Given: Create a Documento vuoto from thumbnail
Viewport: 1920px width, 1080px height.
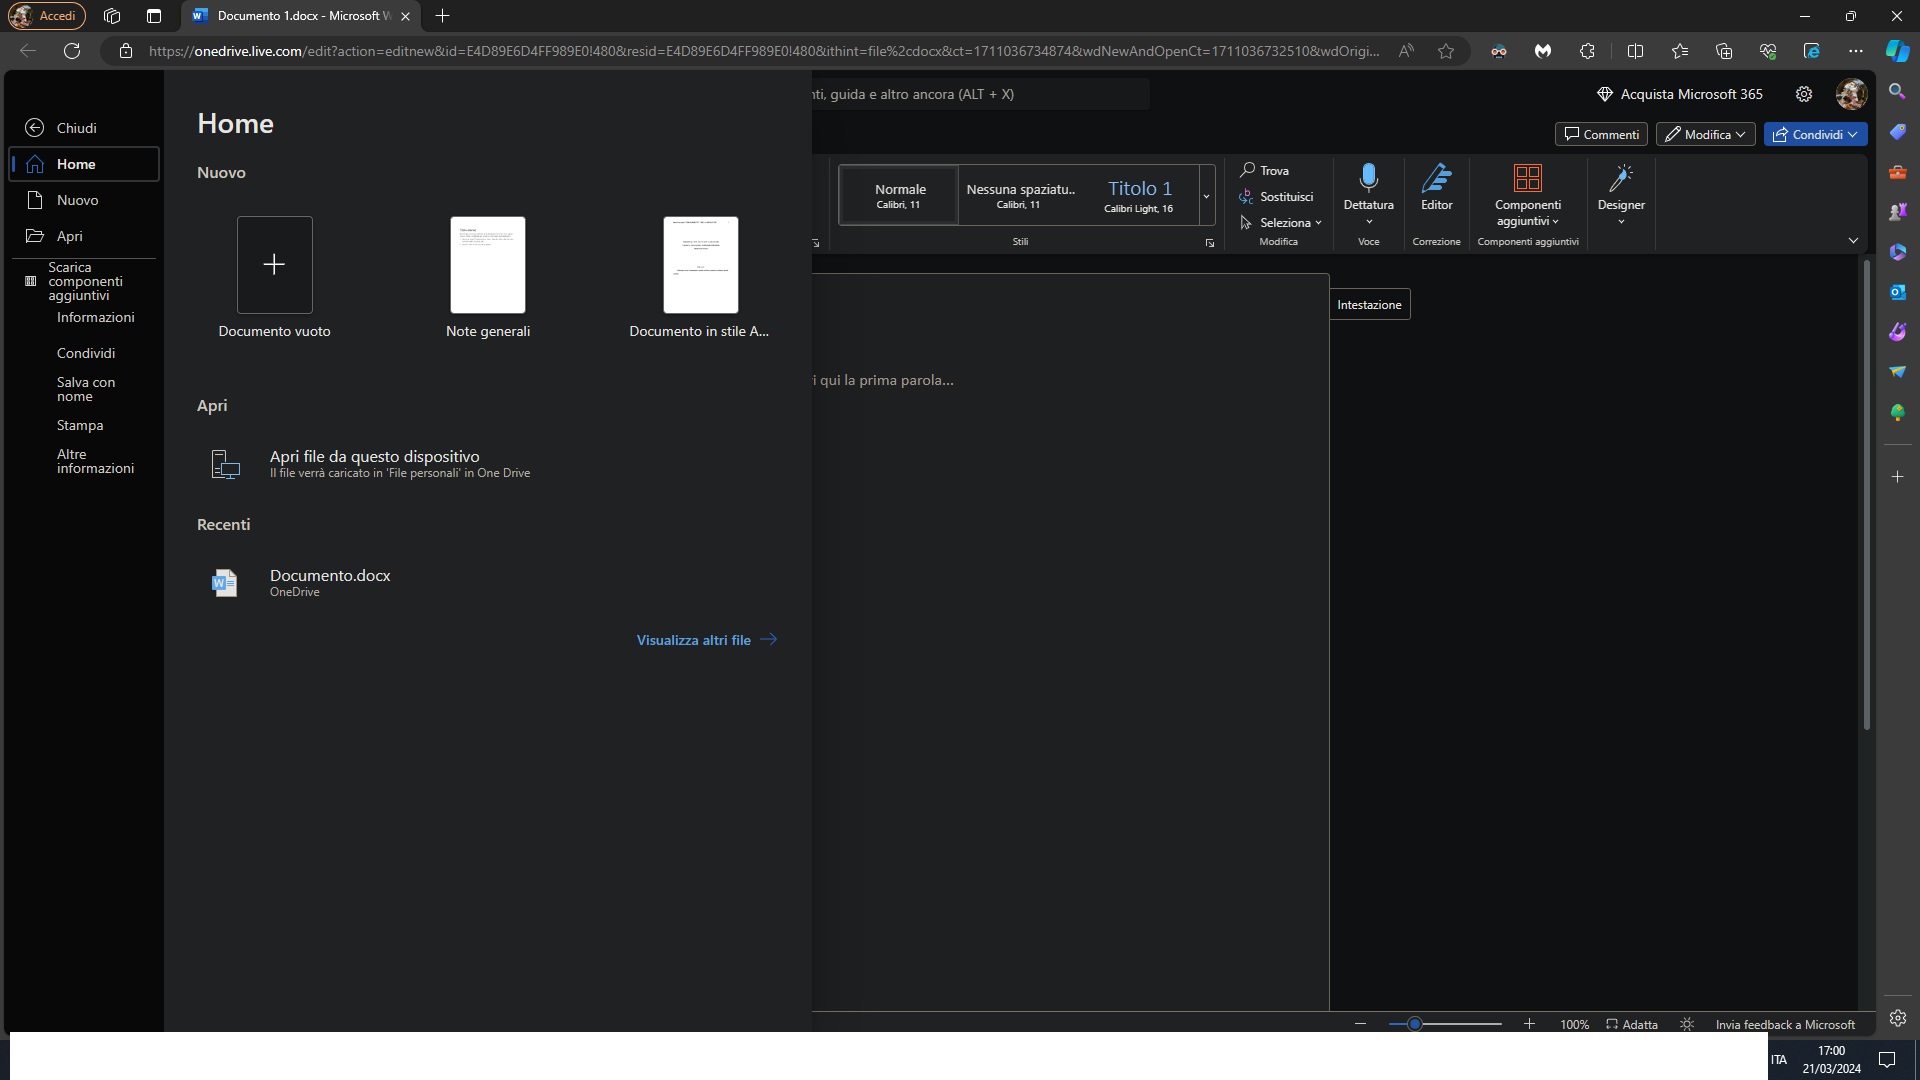Looking at the screenshot, I should 274,264.
